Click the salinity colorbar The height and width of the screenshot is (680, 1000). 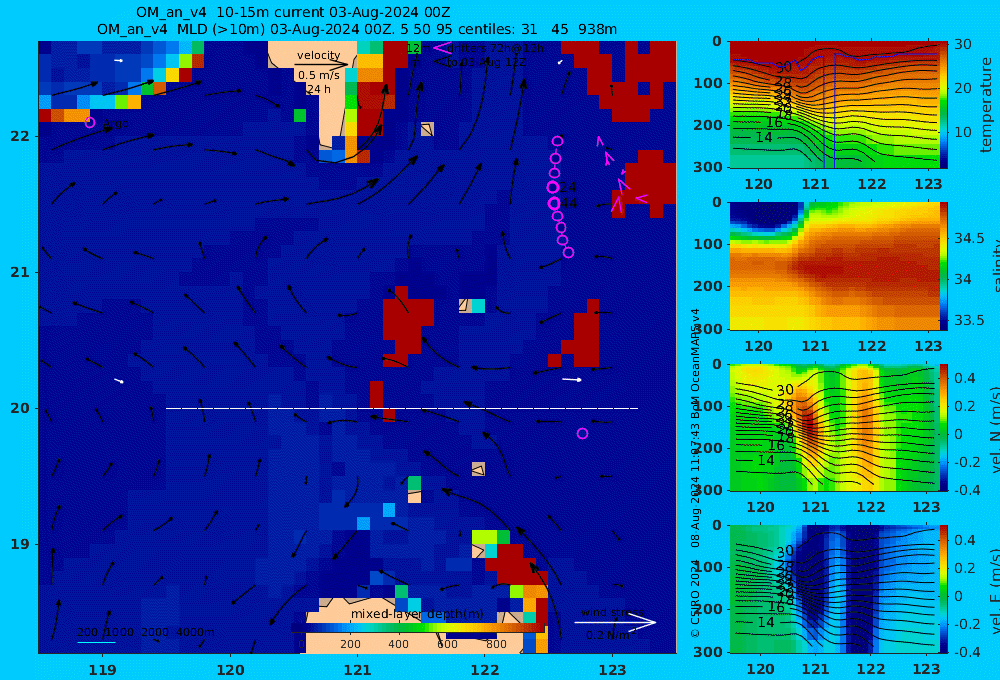tap(943, 266)
